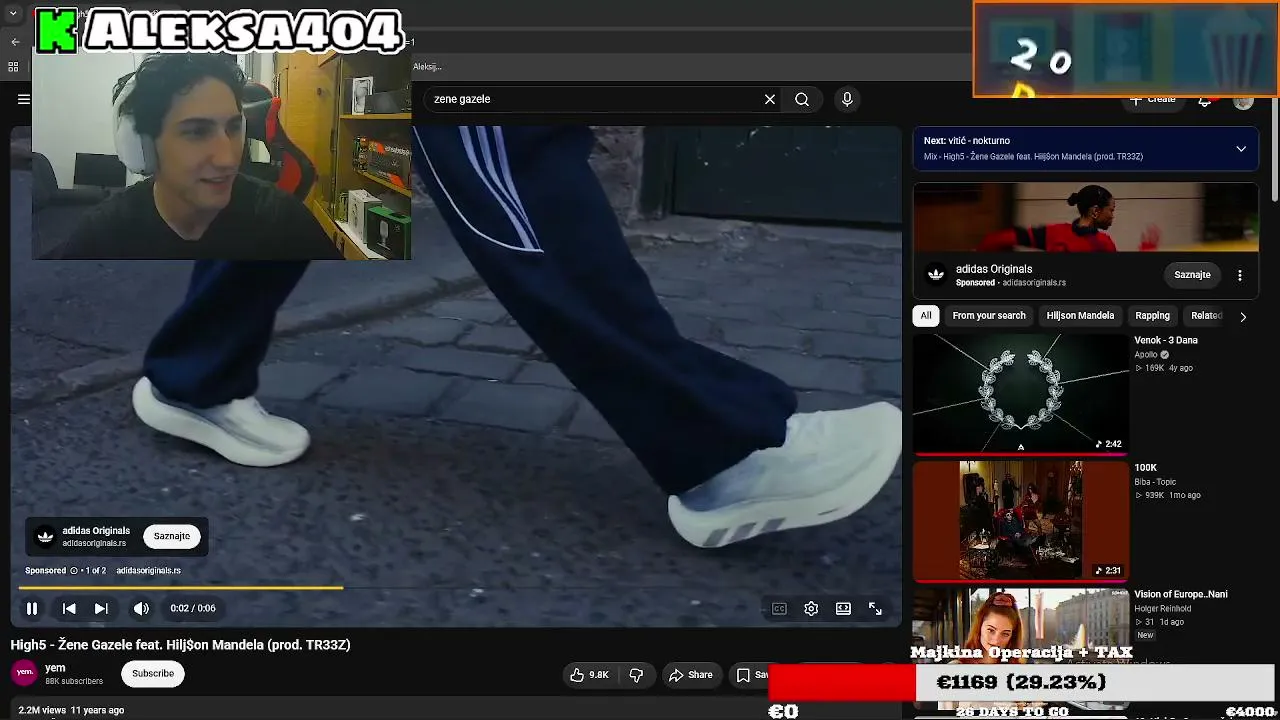Click the Holger Reinhold channel name
Viewport: 1280px width, 720px height.
1163,608
